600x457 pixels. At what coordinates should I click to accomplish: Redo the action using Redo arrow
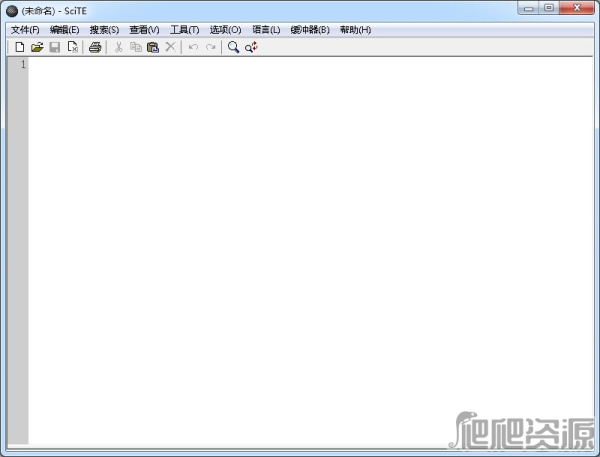point(211,47)
